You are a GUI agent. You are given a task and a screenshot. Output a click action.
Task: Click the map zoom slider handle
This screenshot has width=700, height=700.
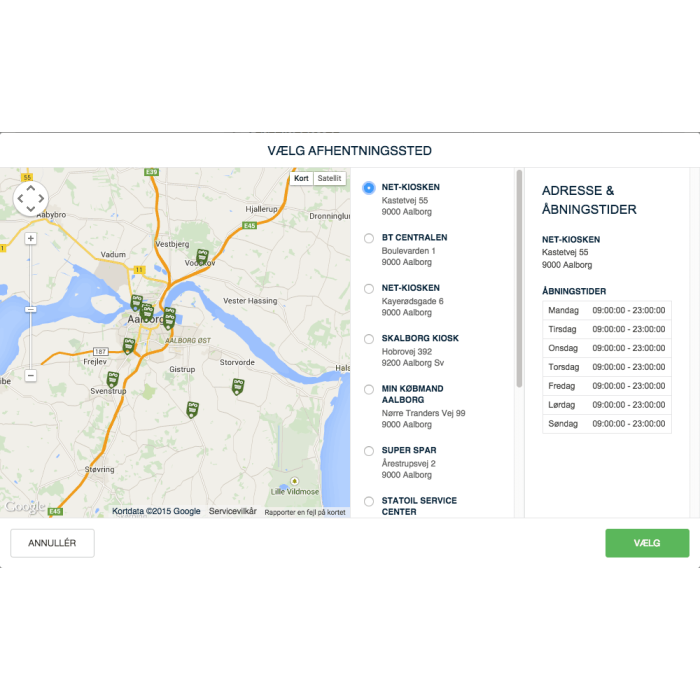coord(30,309)
